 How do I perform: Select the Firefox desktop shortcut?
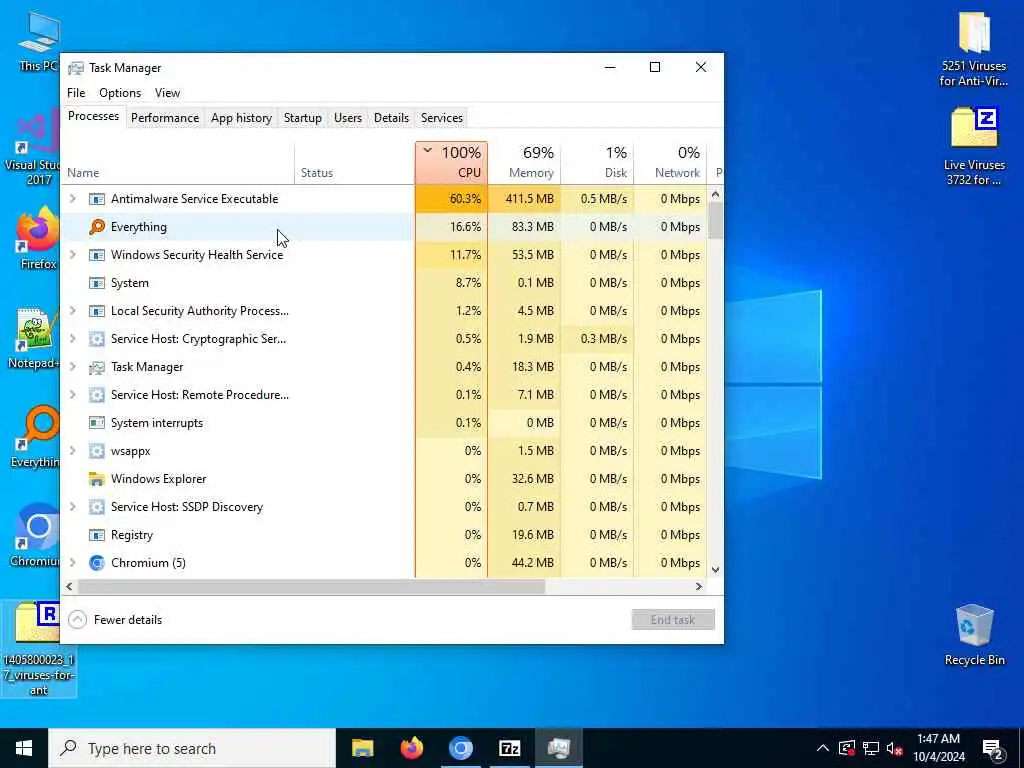tap(38, 238)
